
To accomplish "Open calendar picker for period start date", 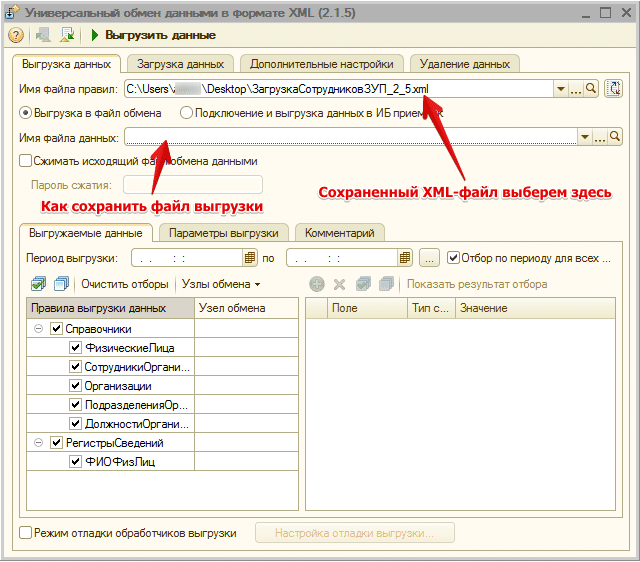I will click(251, 258).
